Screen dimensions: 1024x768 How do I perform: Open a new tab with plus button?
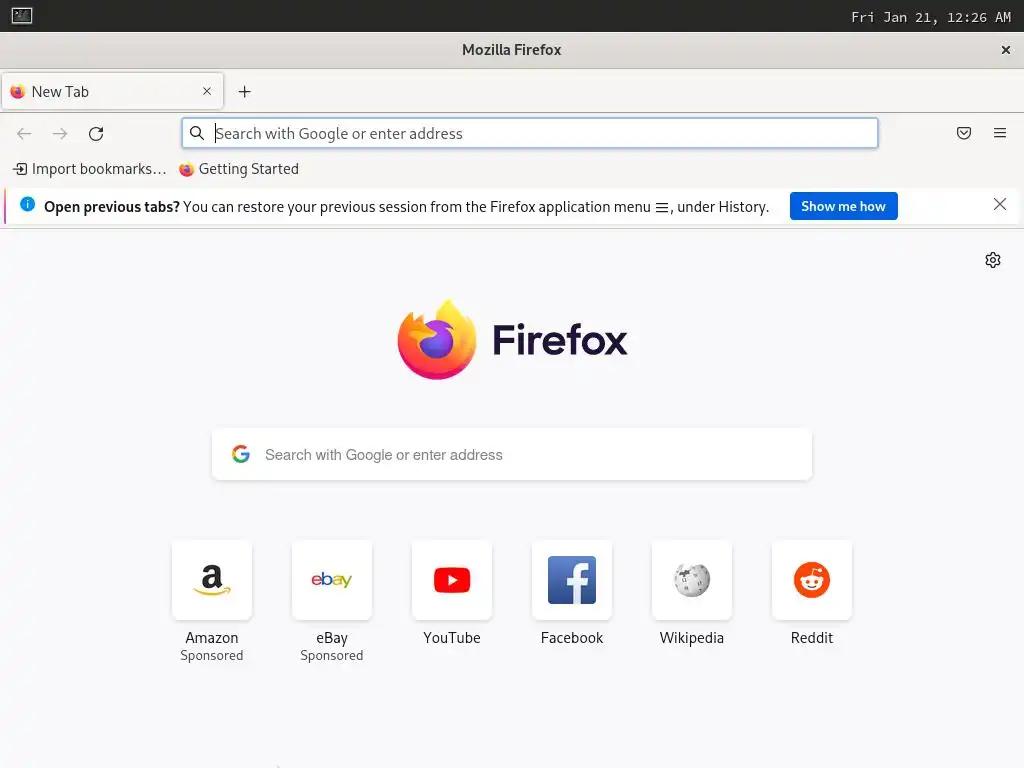tap(244, 91)
